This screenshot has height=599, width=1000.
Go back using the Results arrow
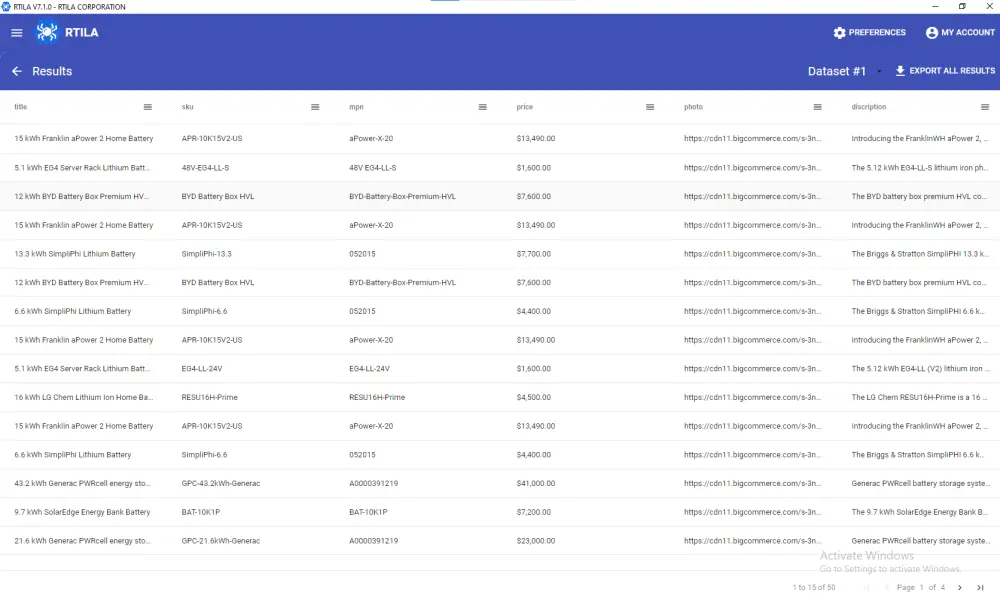(x=17, y=71)
